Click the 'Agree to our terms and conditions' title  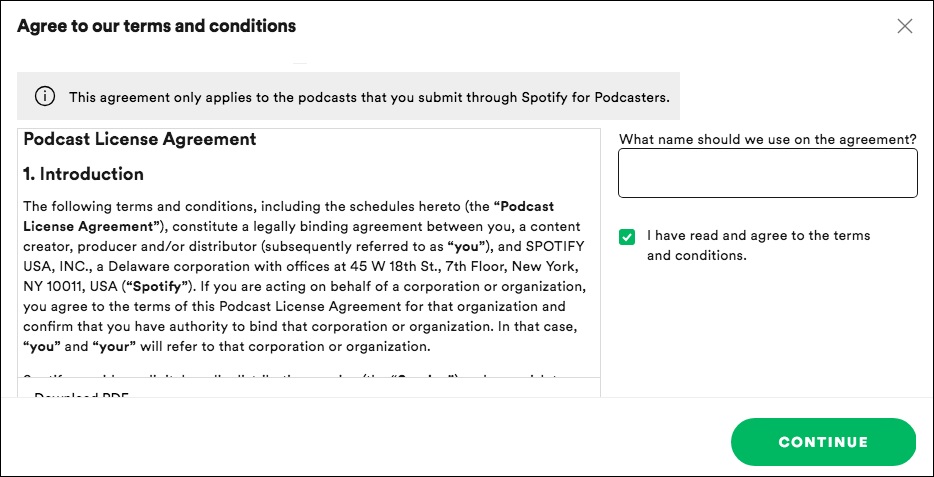click(x=157, y=26)
